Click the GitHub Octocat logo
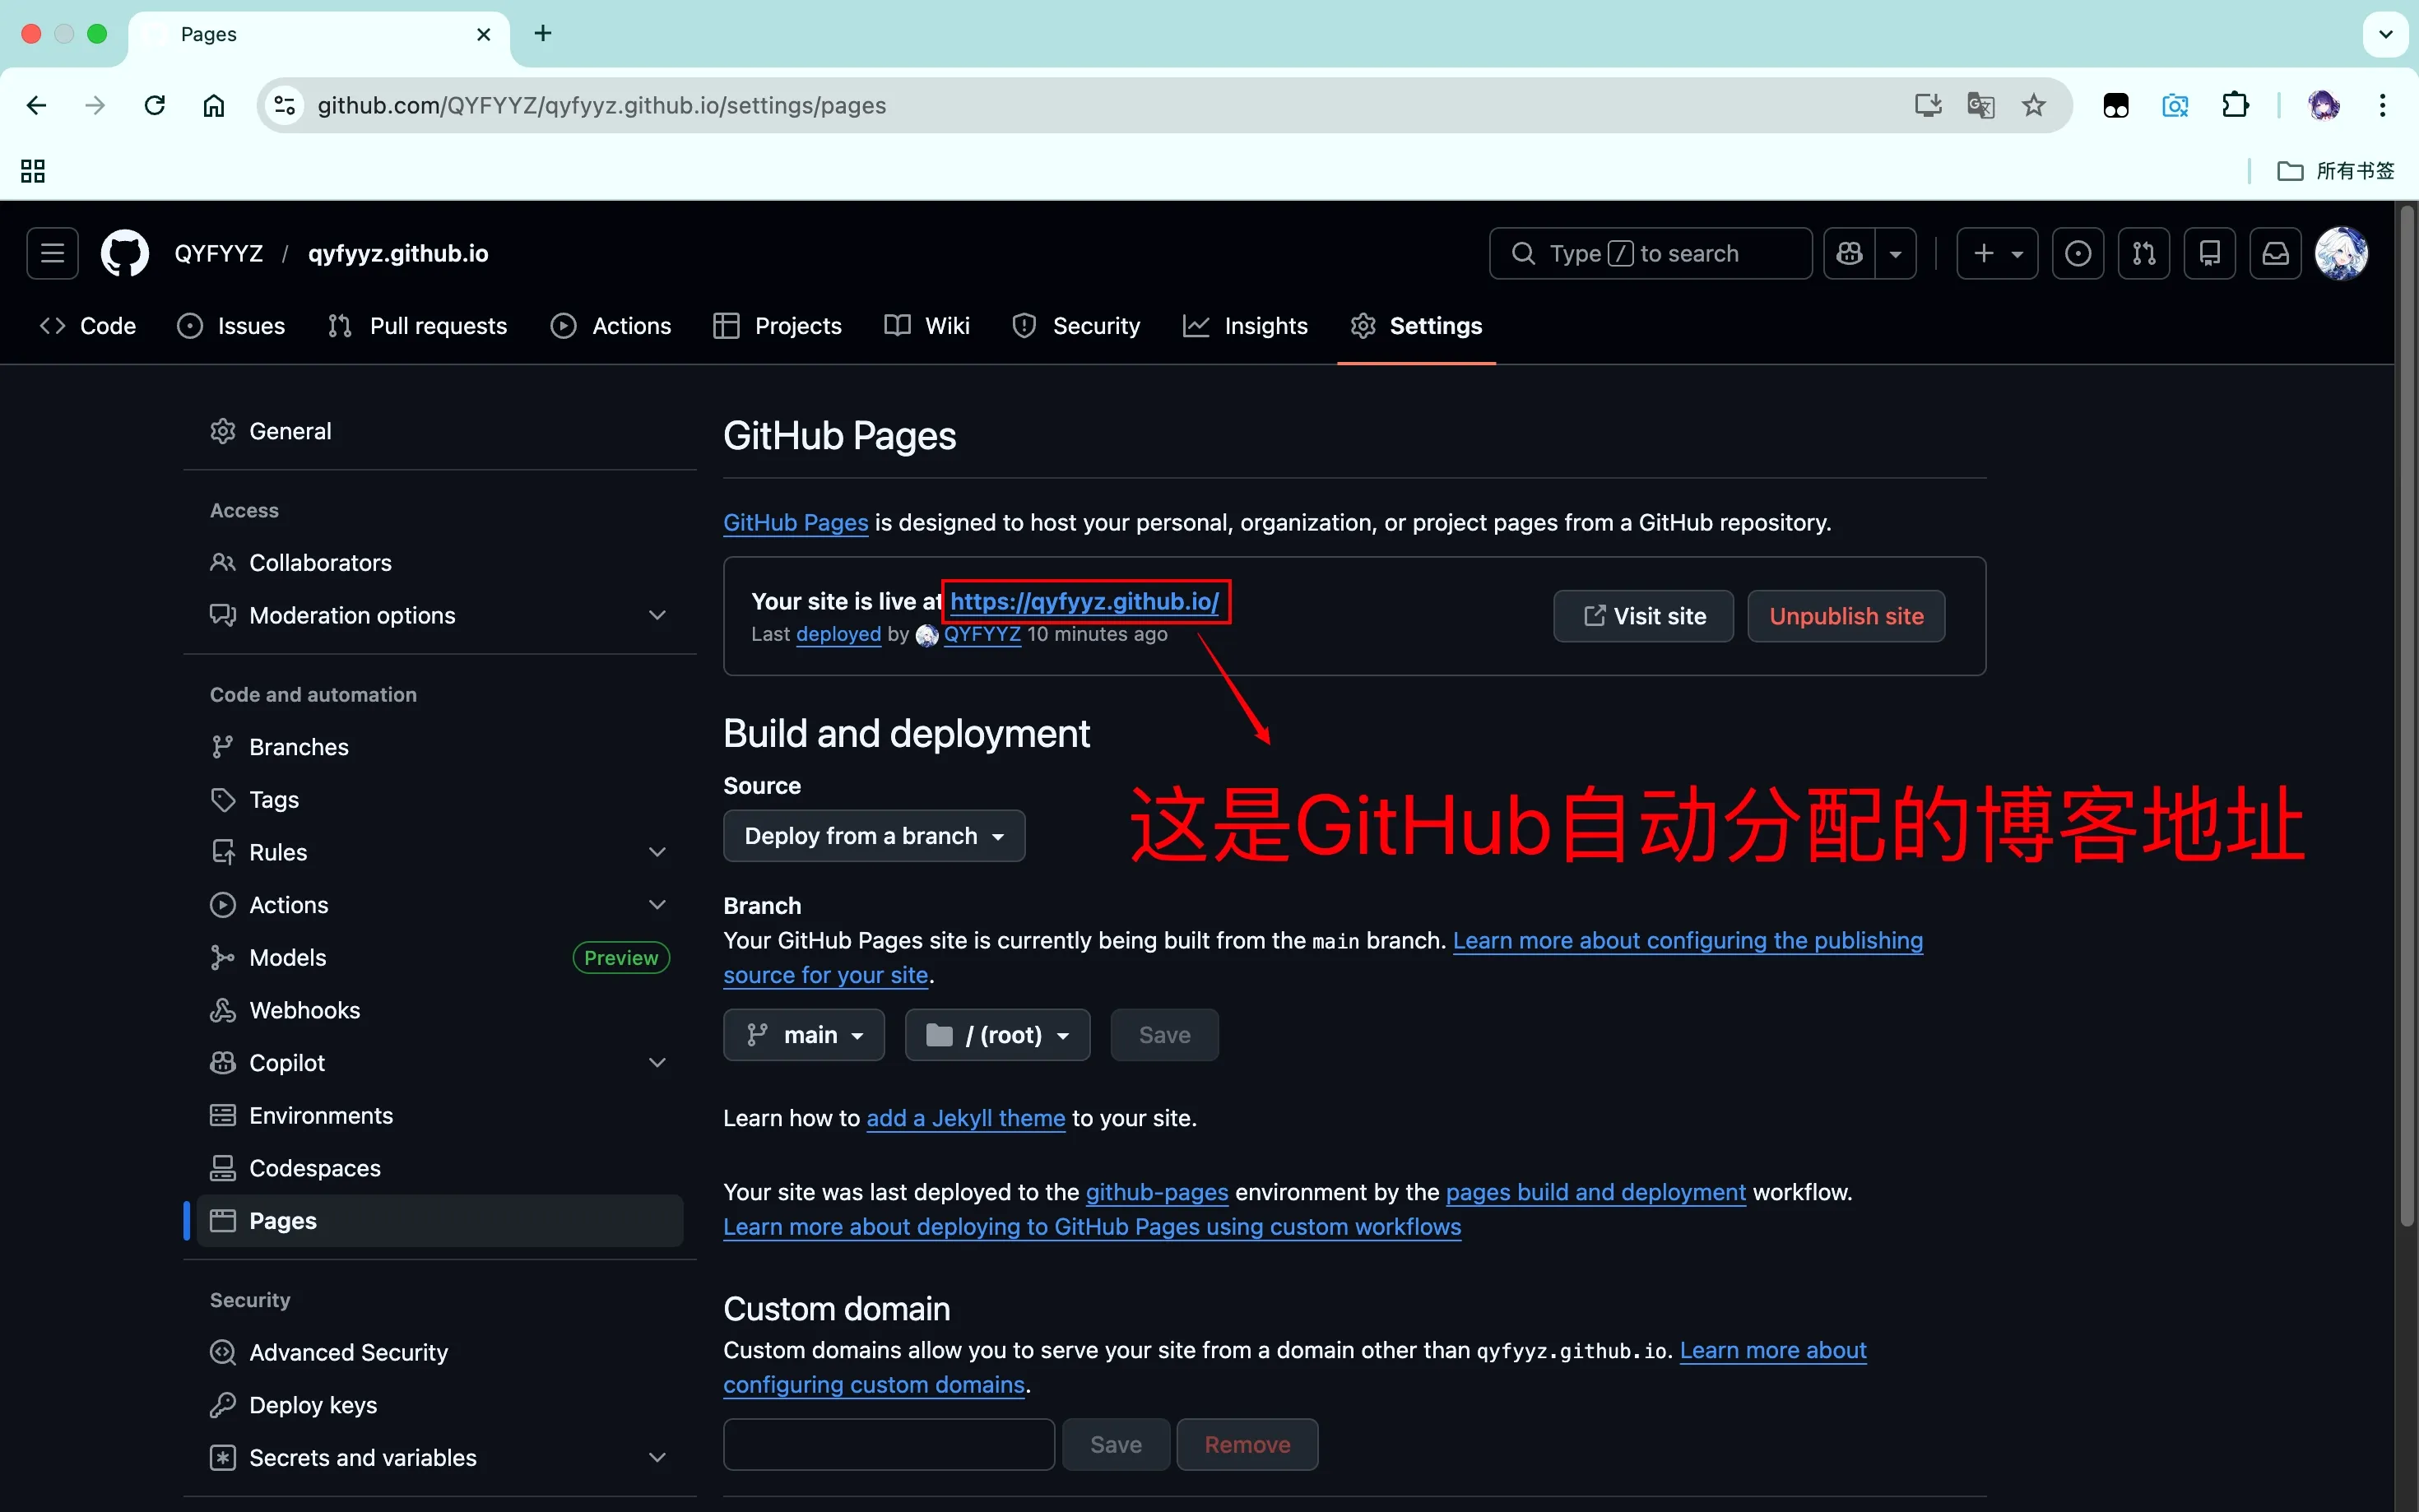Viewport: 2419px width, 1512px height. [124, 253]
